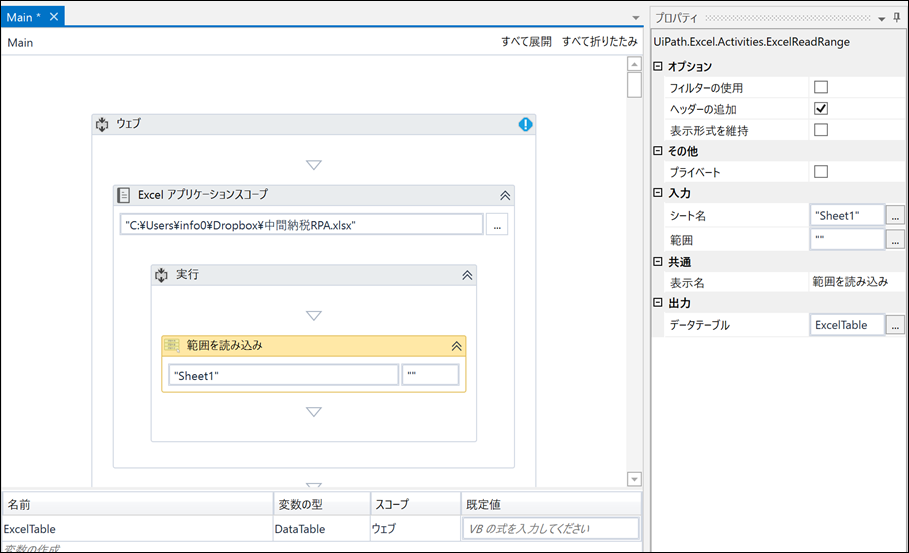
Task: Click すべて折りたたみ to collapse all
Action: [x=599, y=41]
